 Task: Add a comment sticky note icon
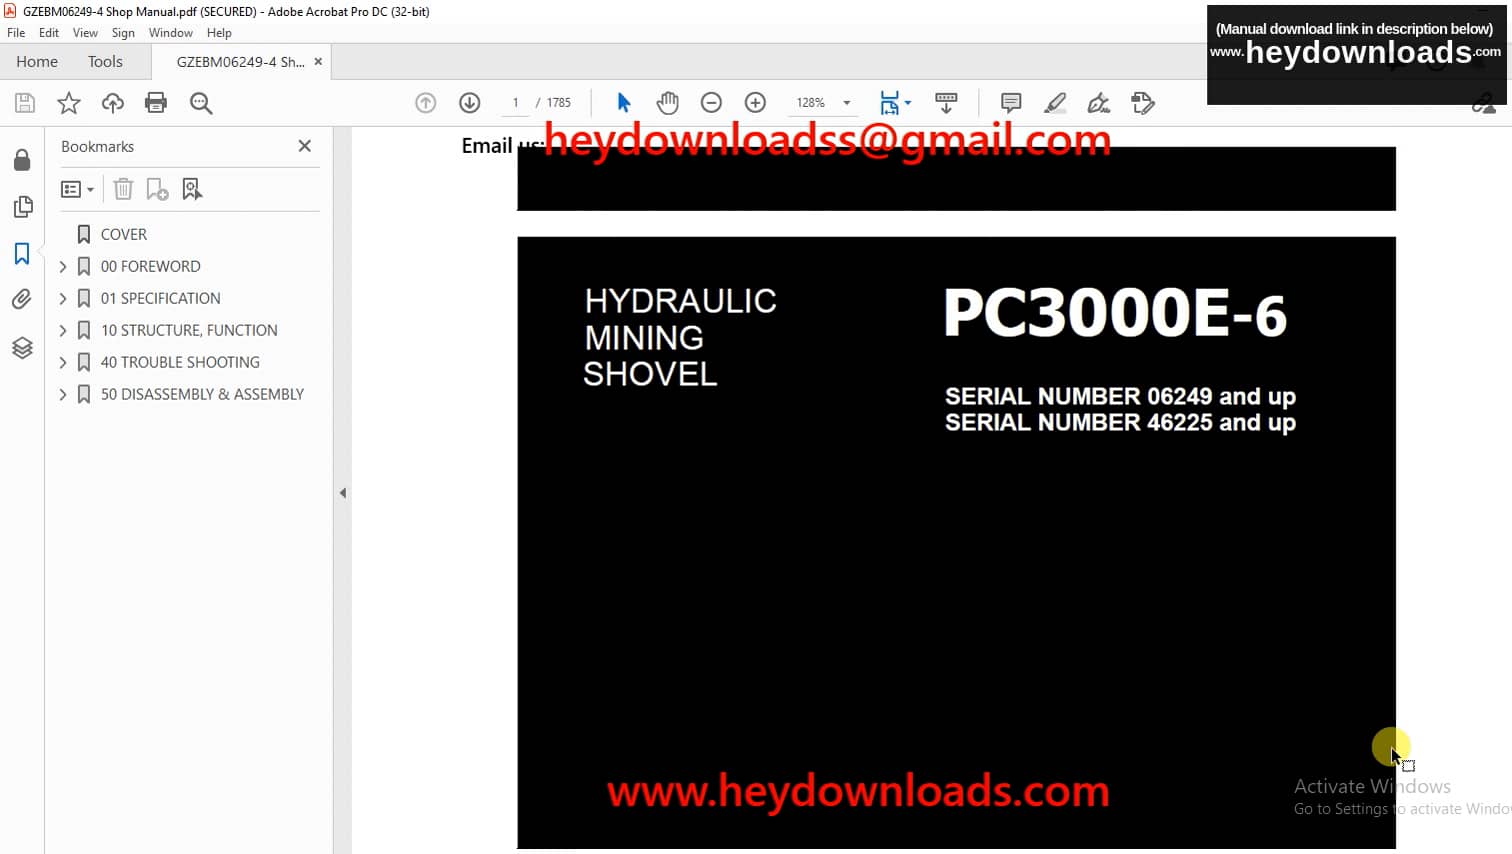[x=1011, y=103]
